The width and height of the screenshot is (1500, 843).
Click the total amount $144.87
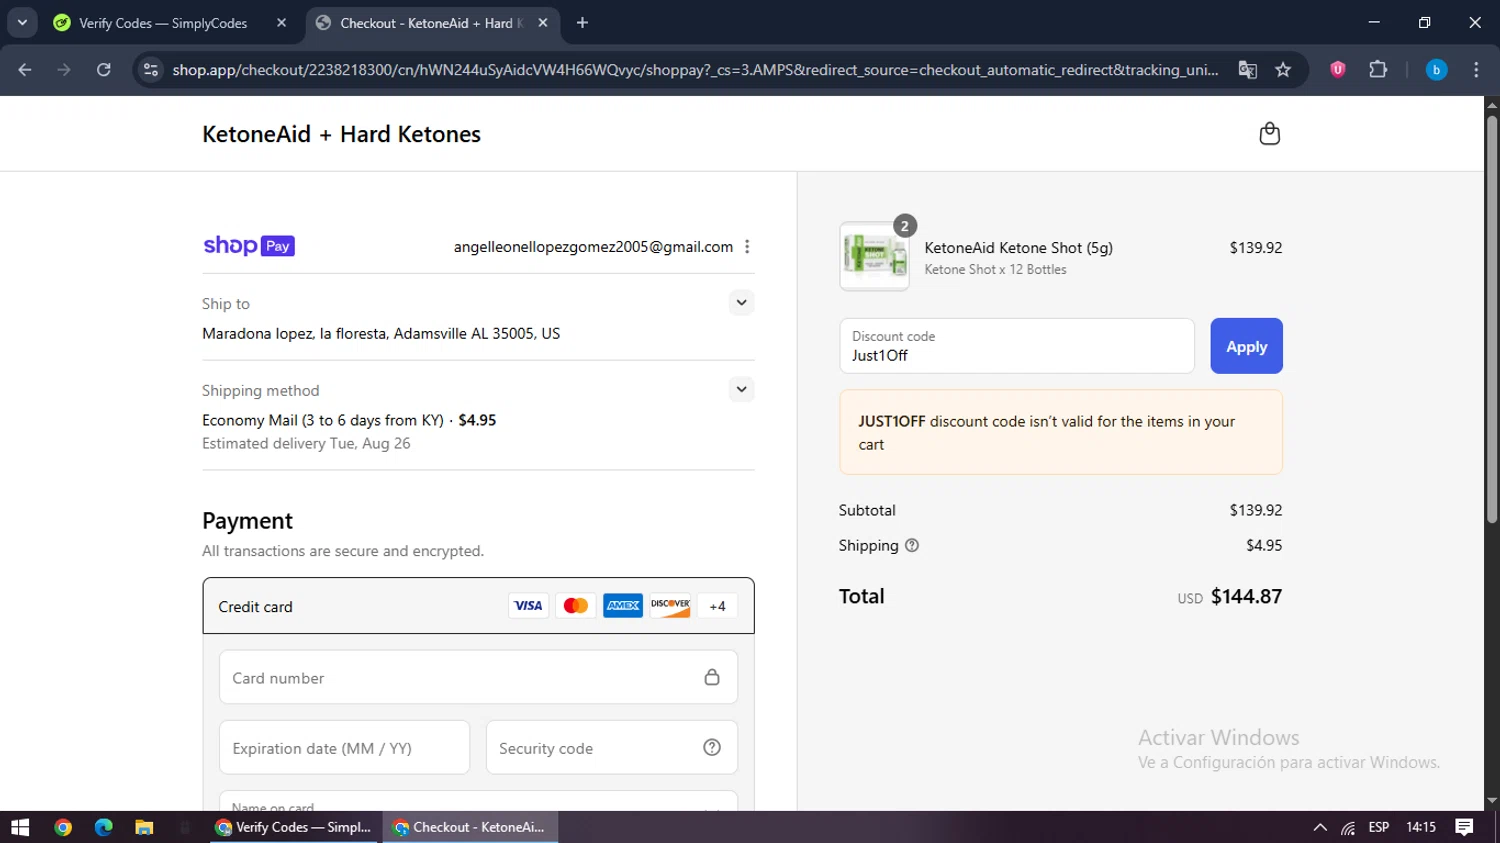(1246, 596)
